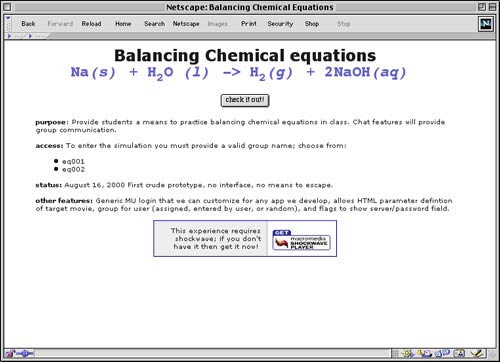Click the 'eq002' group name

pos(73,169)
